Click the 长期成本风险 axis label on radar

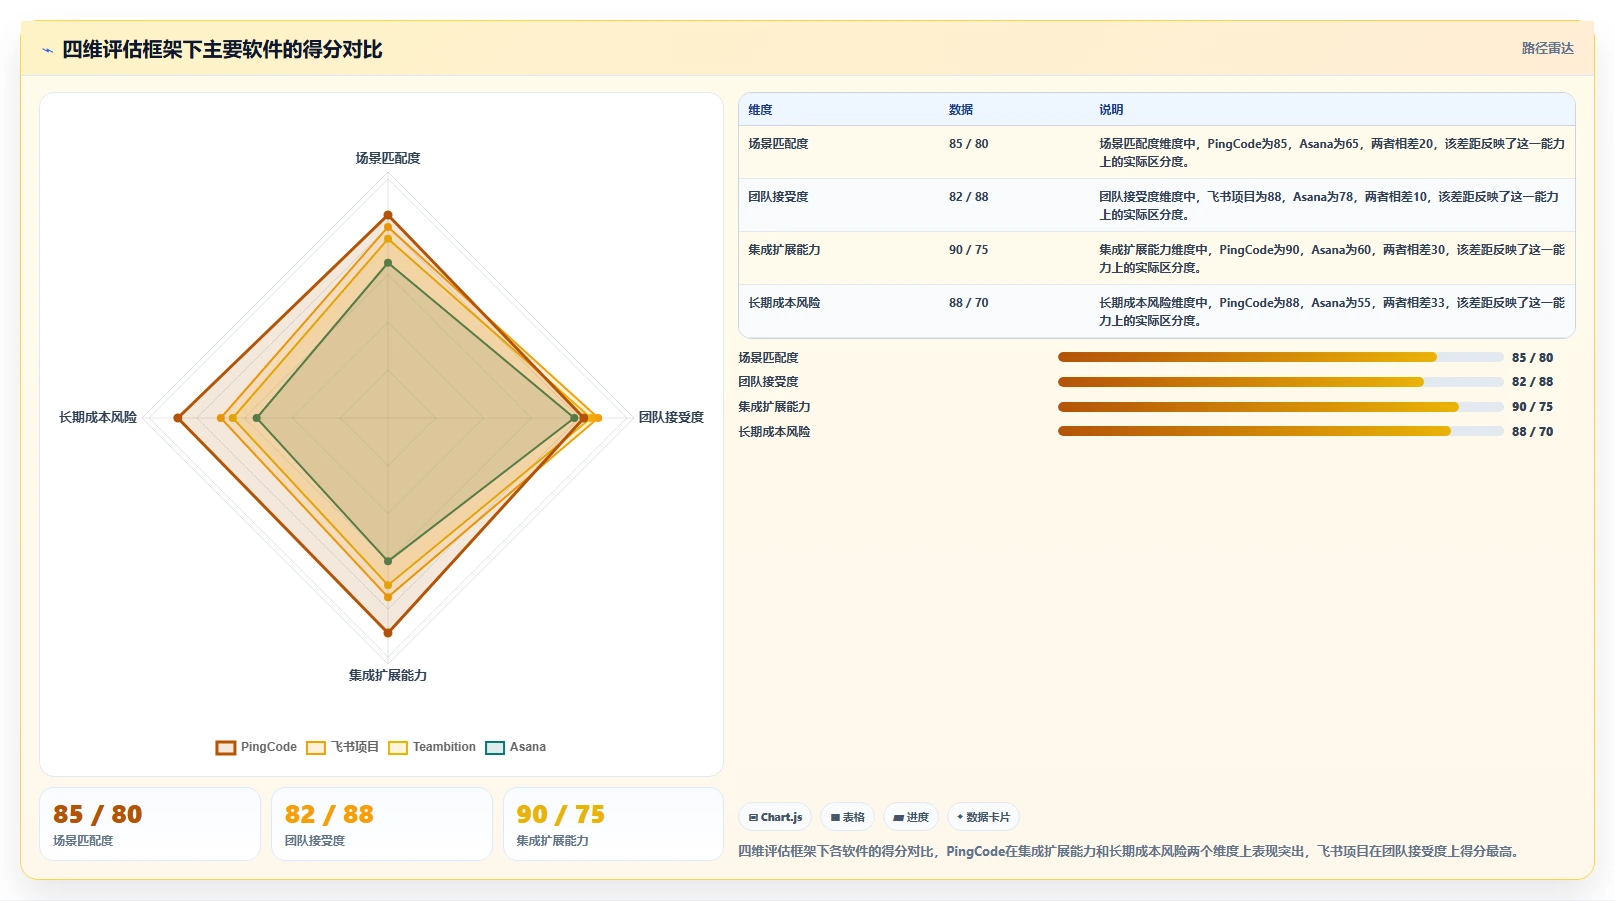click(x=98, y=417)
